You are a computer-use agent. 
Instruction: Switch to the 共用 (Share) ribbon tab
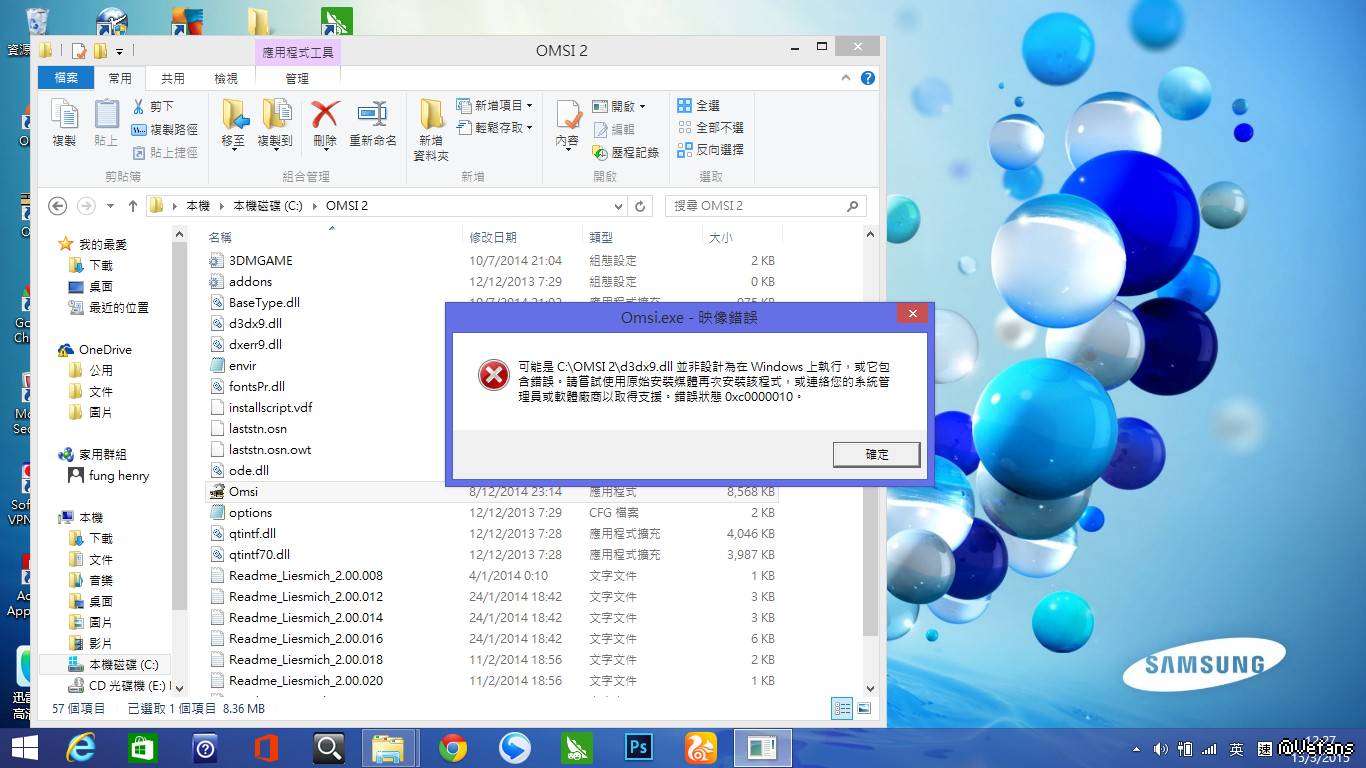tap(173, 78)
